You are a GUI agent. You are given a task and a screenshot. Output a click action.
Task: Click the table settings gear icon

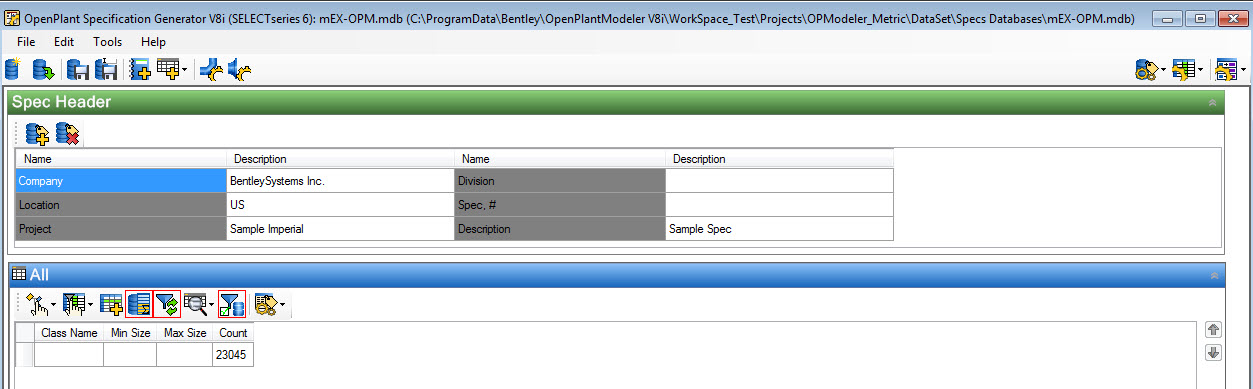(1184, 69)
